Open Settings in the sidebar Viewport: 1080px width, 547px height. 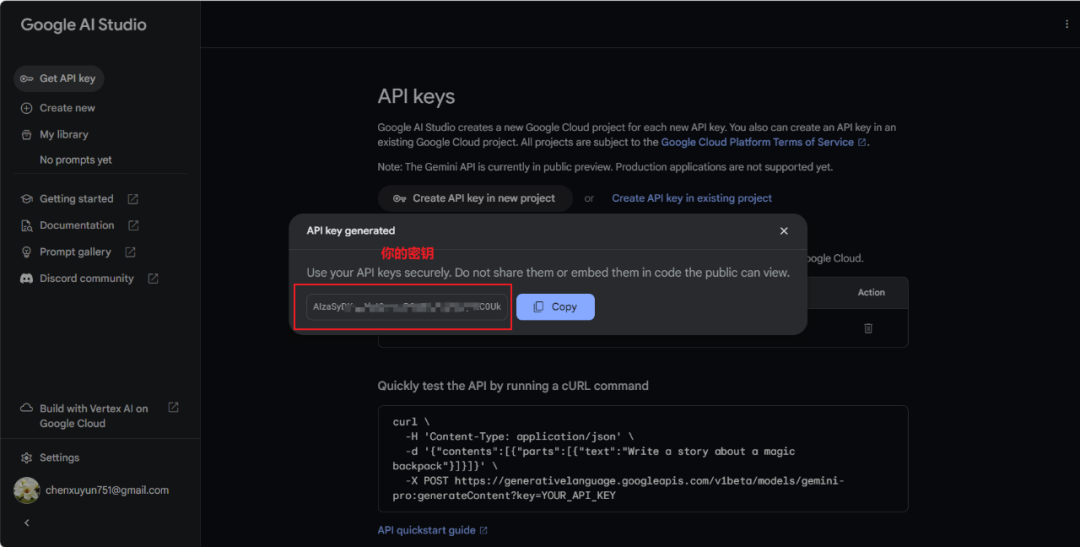[59, 457]
